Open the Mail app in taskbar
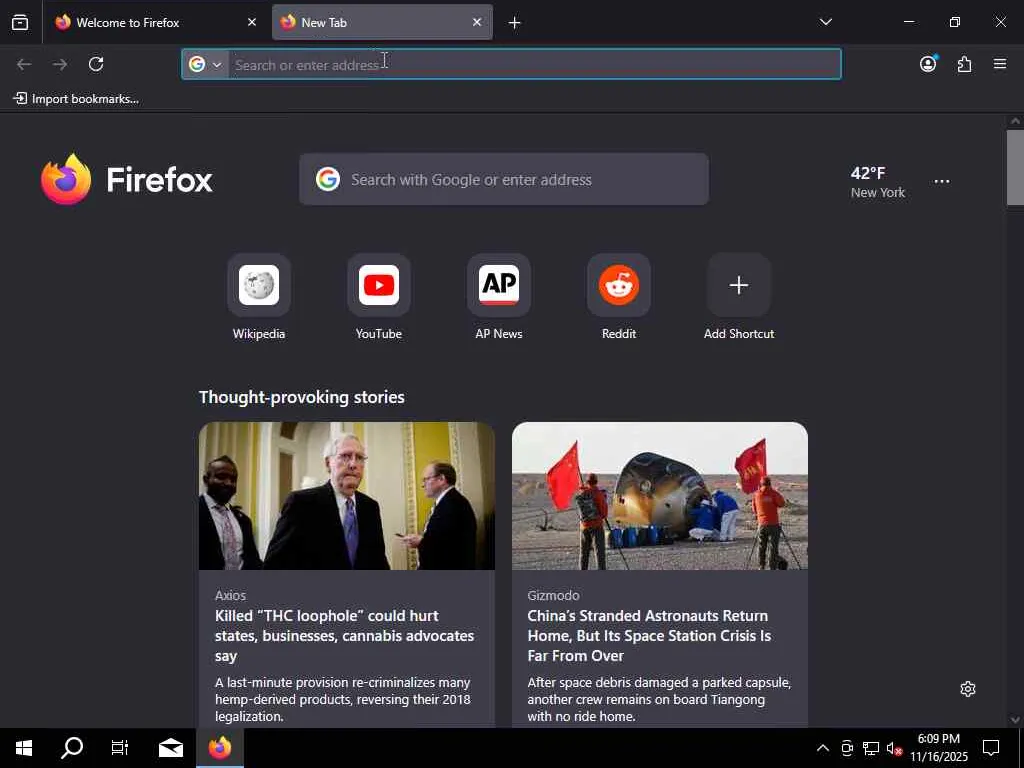This screenshot has width=1024, height=768. [171, 748]
